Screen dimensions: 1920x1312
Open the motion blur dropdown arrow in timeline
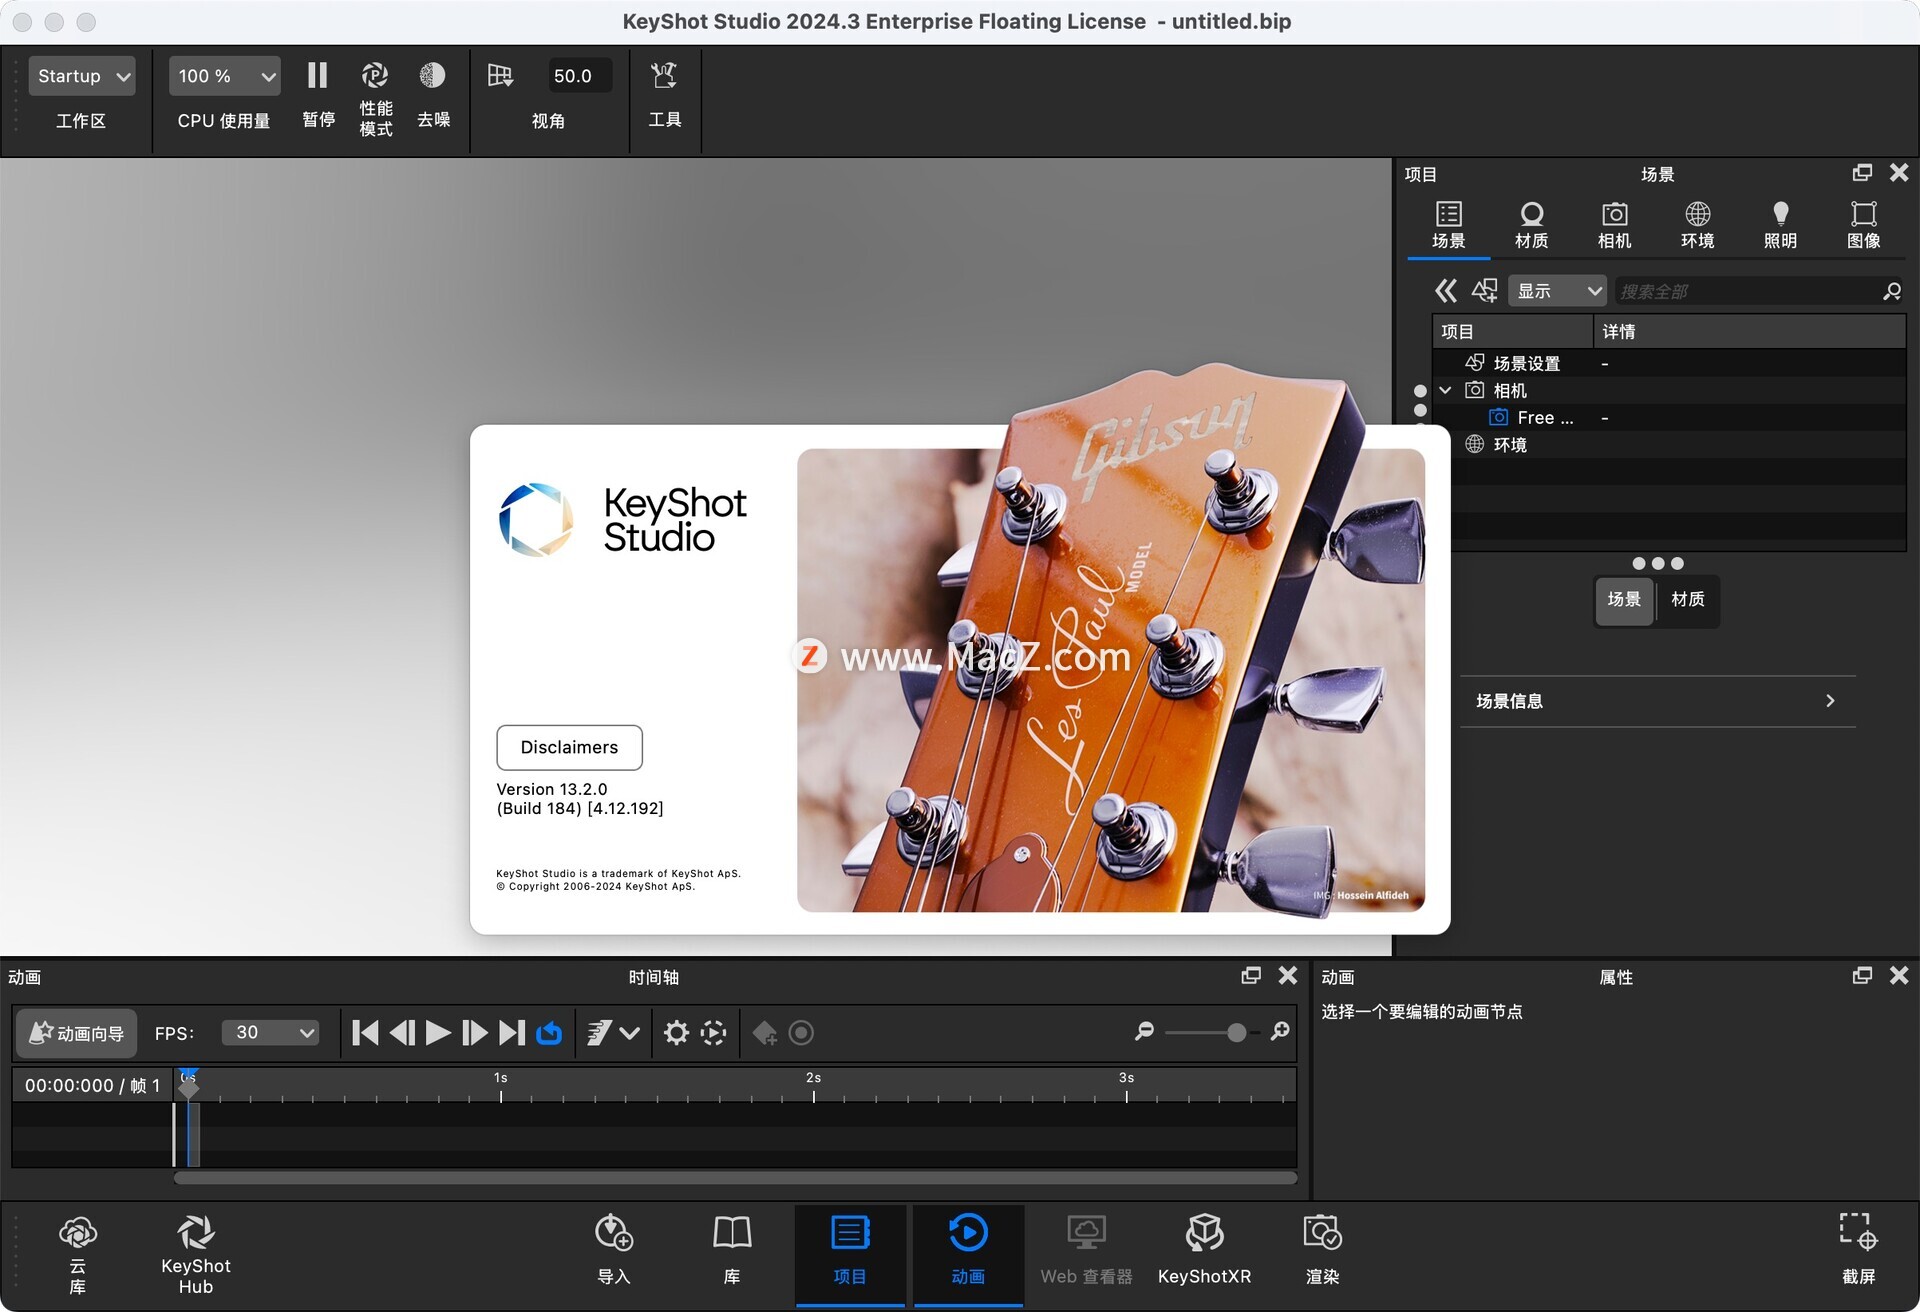pos(629,1033)
